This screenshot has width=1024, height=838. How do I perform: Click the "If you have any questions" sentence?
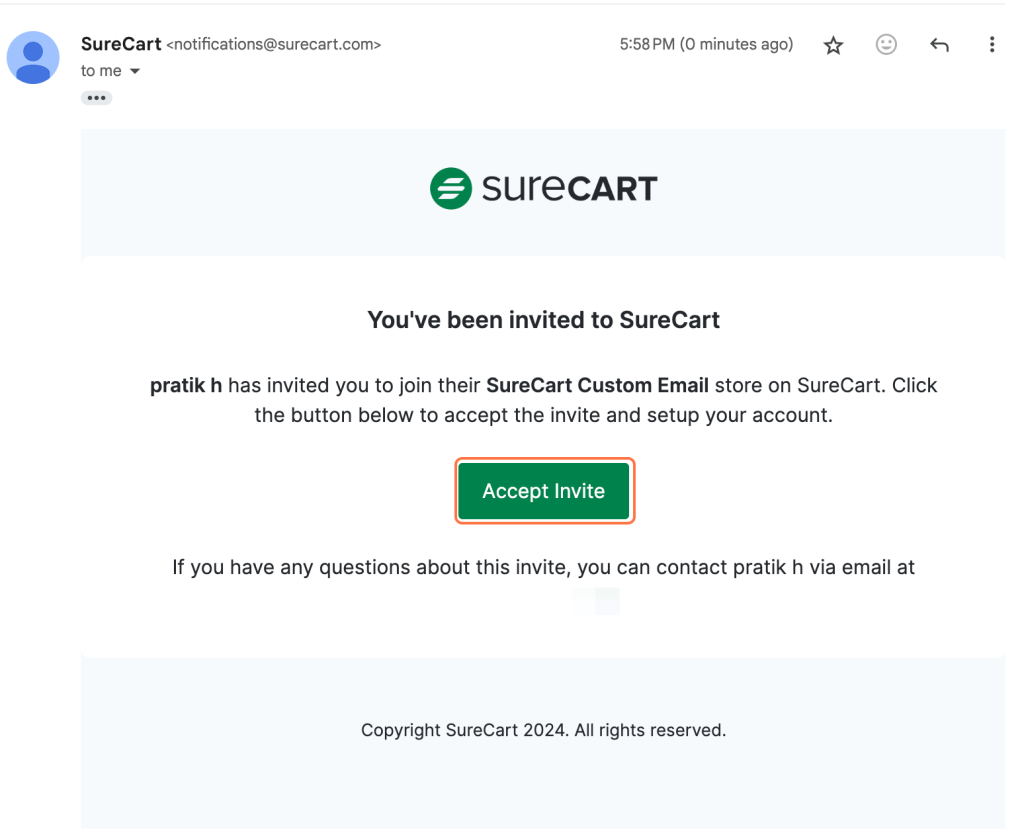click(x=543, y=568)
